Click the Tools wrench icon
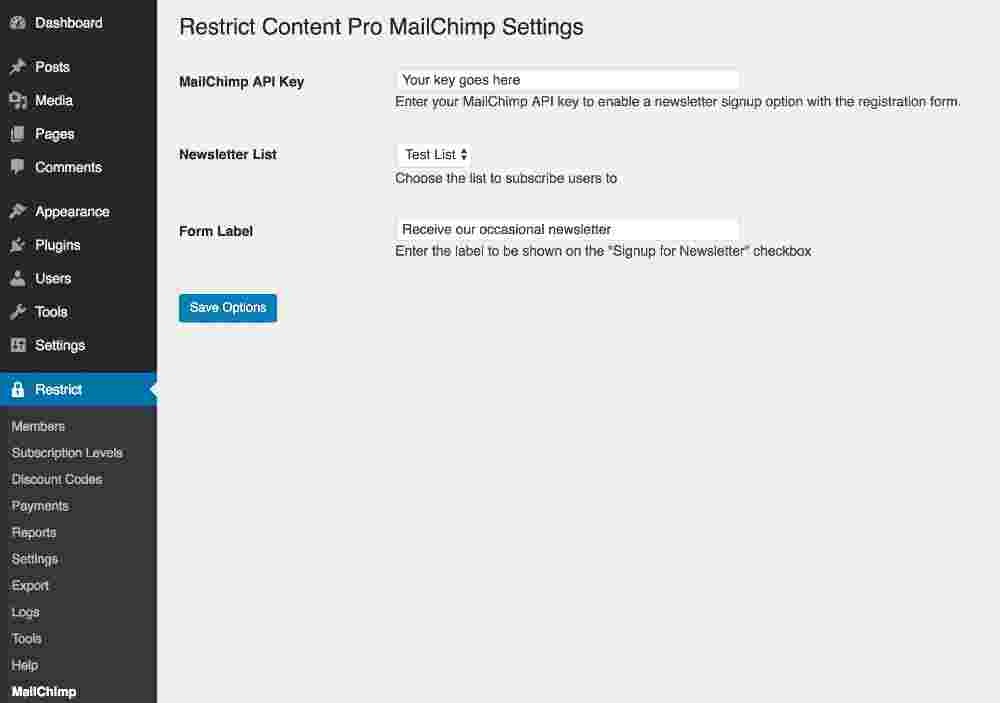The image size is (1000, 703). click(x=18, y=312)
